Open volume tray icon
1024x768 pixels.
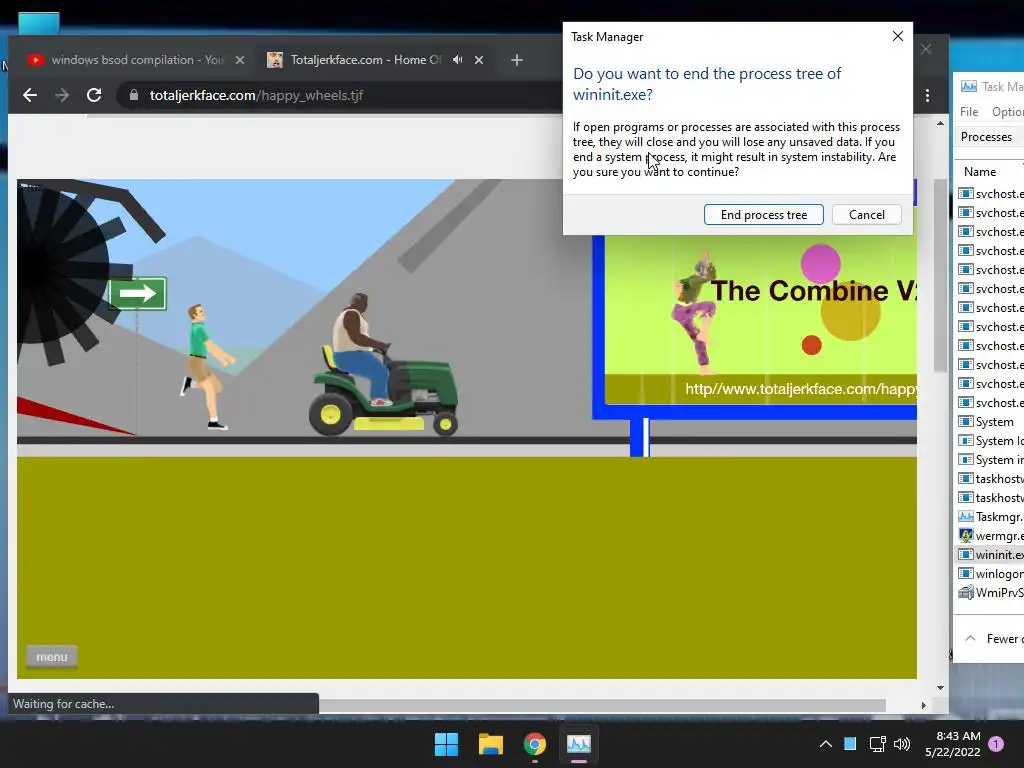point(902,744)
